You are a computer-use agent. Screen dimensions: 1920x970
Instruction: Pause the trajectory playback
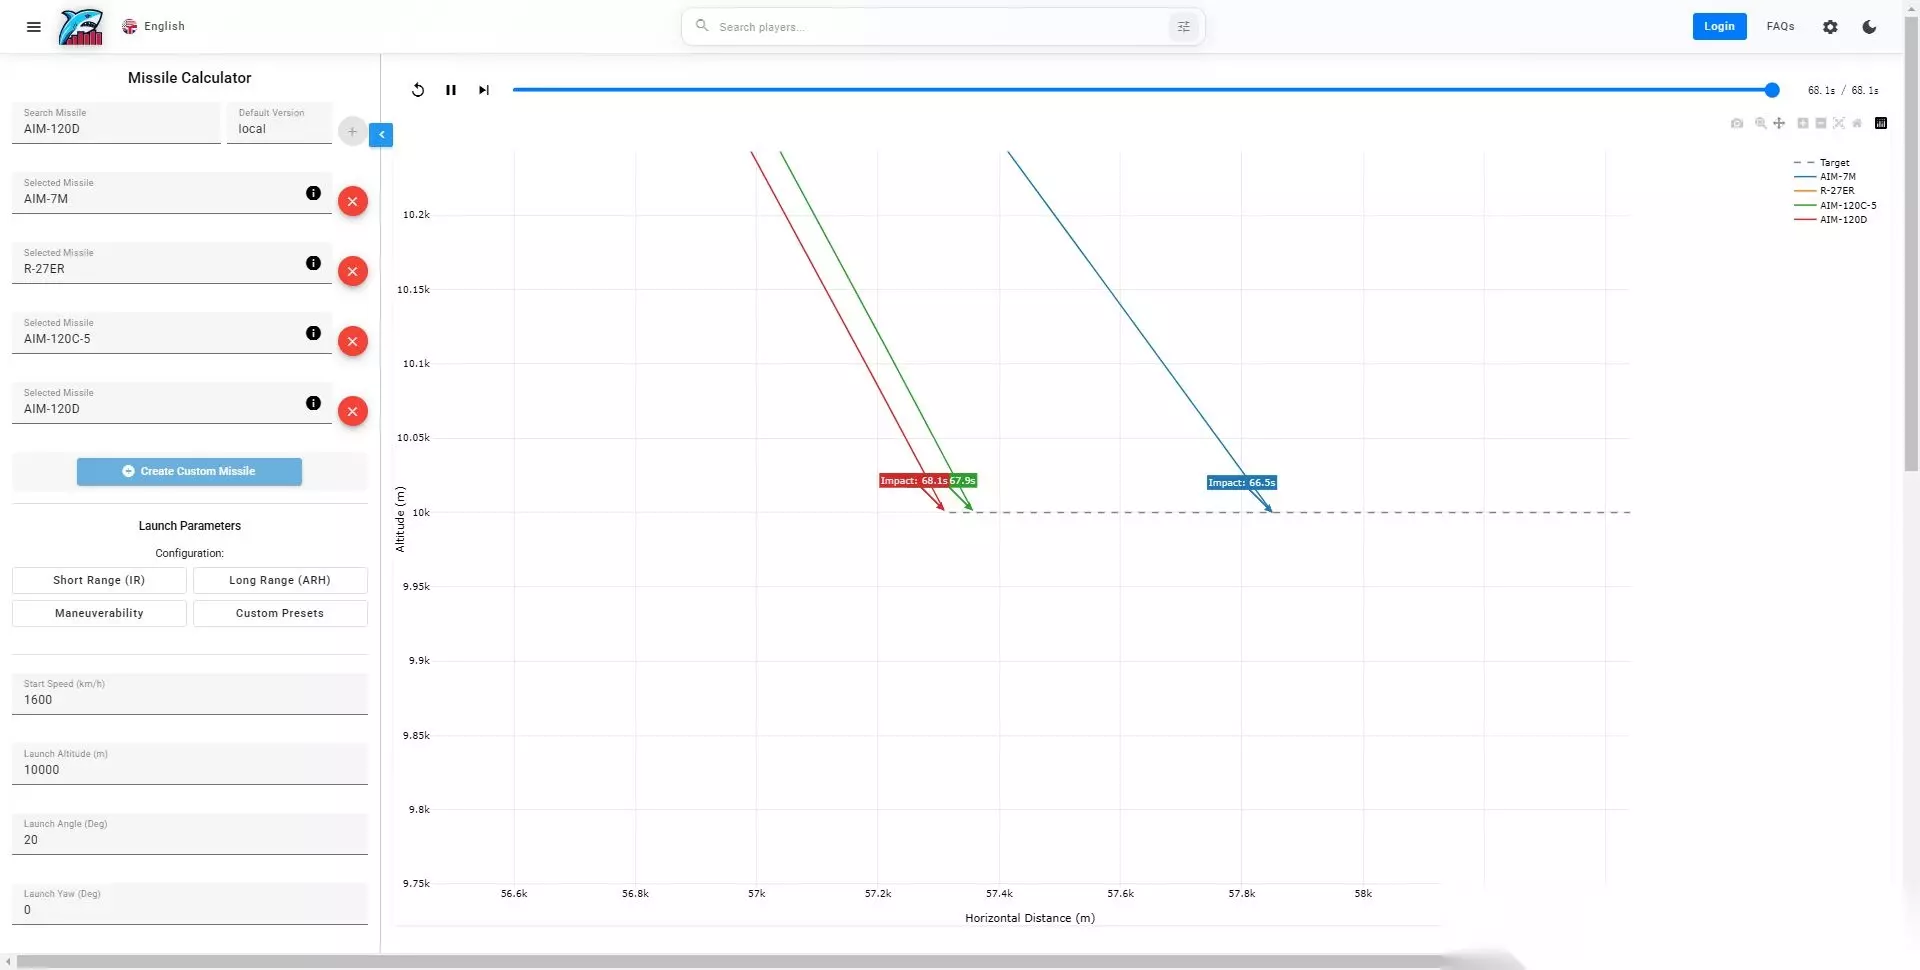pos(451,90)
